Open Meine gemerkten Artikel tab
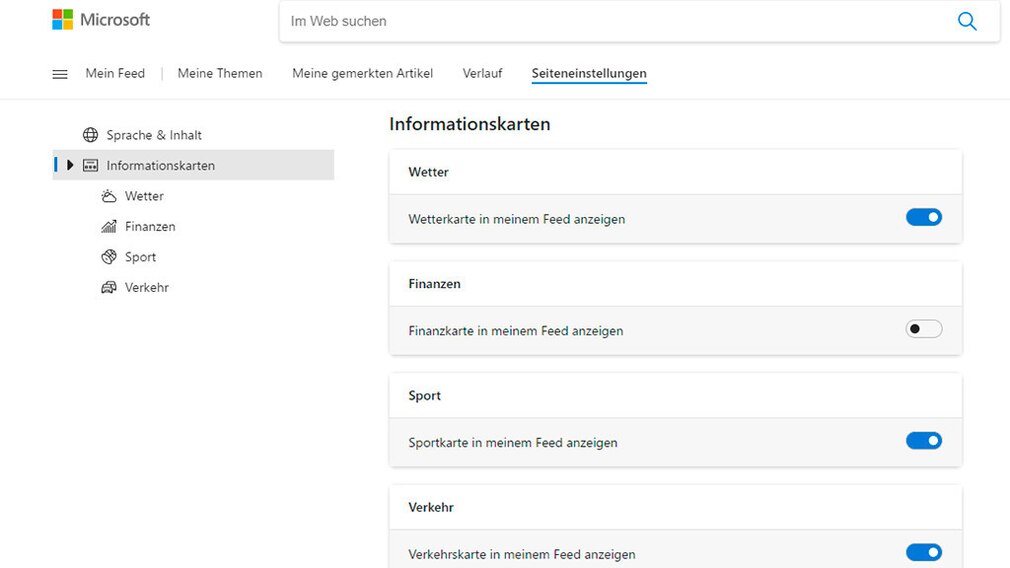1010x568 pixels. pos(363,73)
